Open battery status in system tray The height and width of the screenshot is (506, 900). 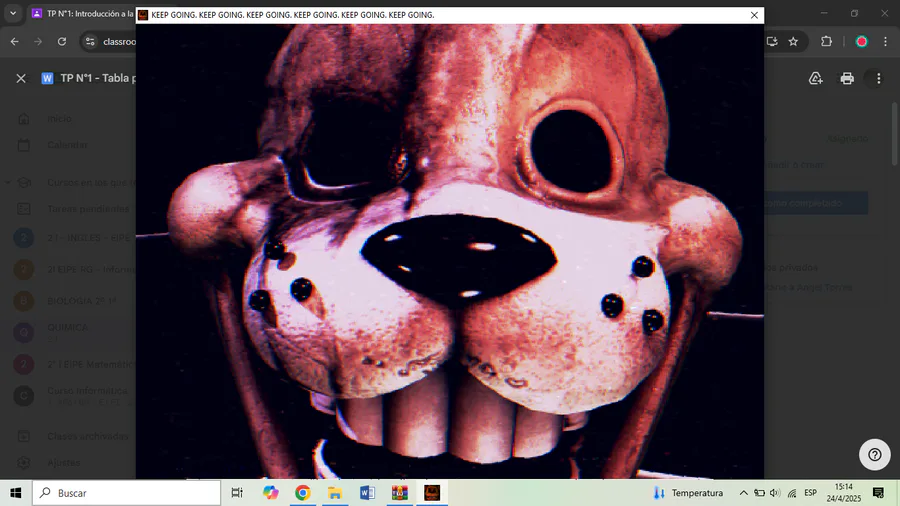click(x=759, y=493)
